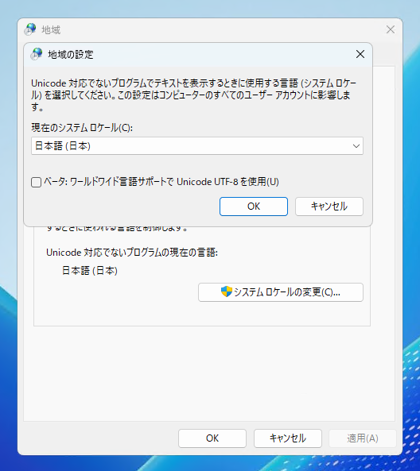This screenshot has width=420, height=471.
Task: Click キャンセル in the 地域の設定 dialog
Action: click(329, 206)
